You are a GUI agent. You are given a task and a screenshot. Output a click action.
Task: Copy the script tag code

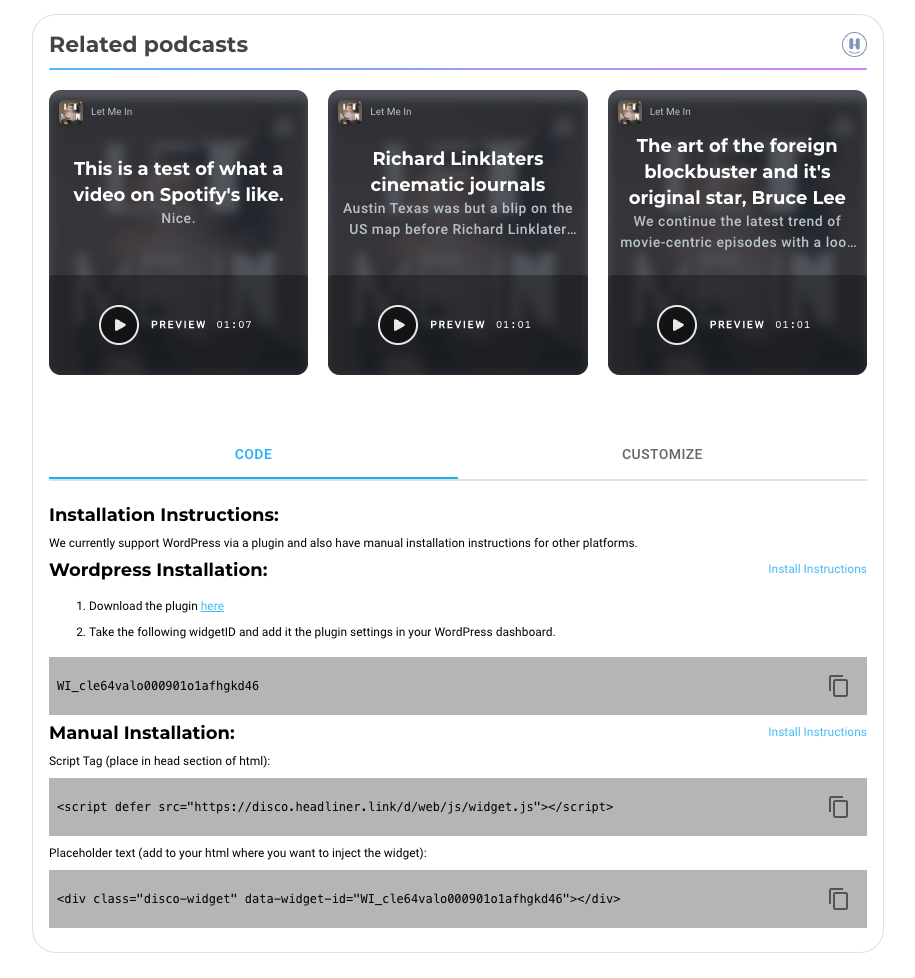click(838, 806)
